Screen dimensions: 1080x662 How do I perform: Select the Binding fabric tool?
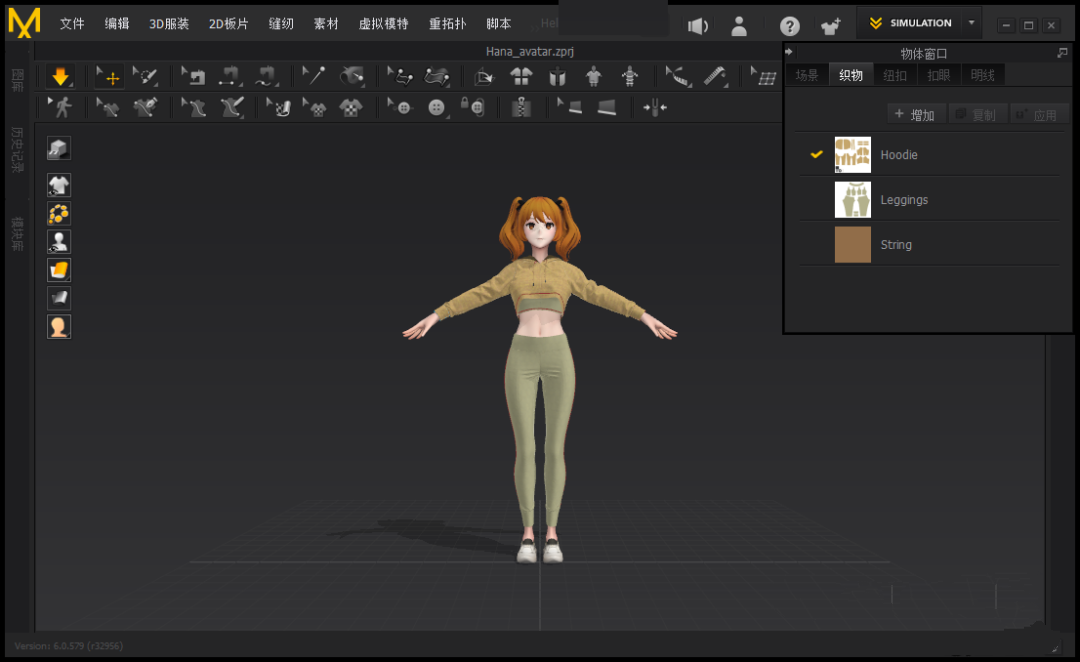tap(607, 107)
